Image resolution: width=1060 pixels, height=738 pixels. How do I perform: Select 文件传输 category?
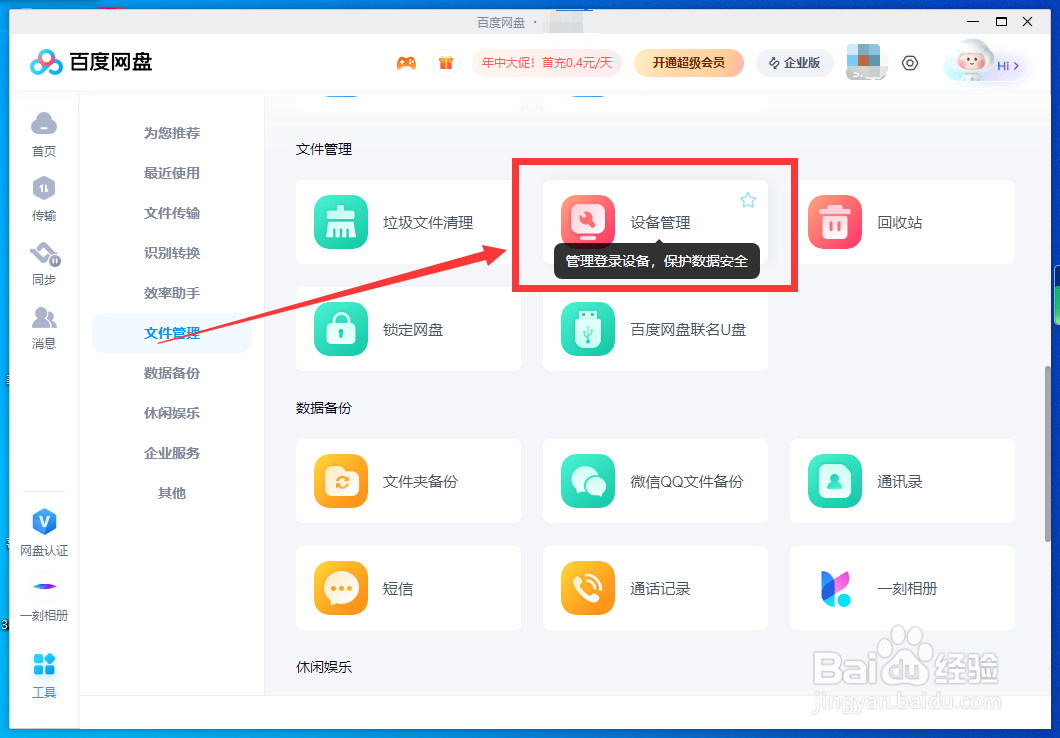(172, 213)
